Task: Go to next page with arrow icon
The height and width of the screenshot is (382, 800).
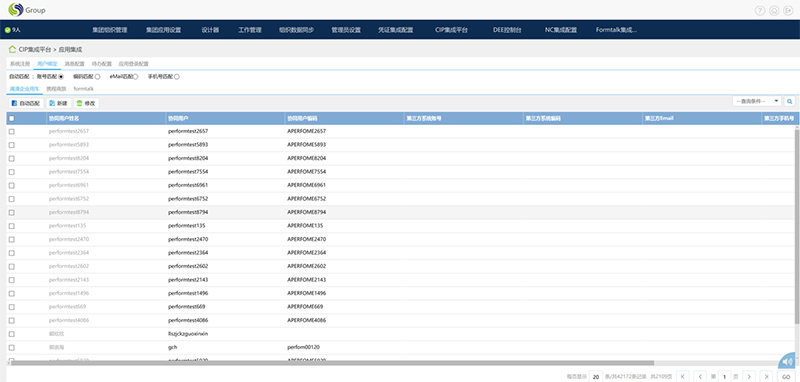Action: coord(748,376)
